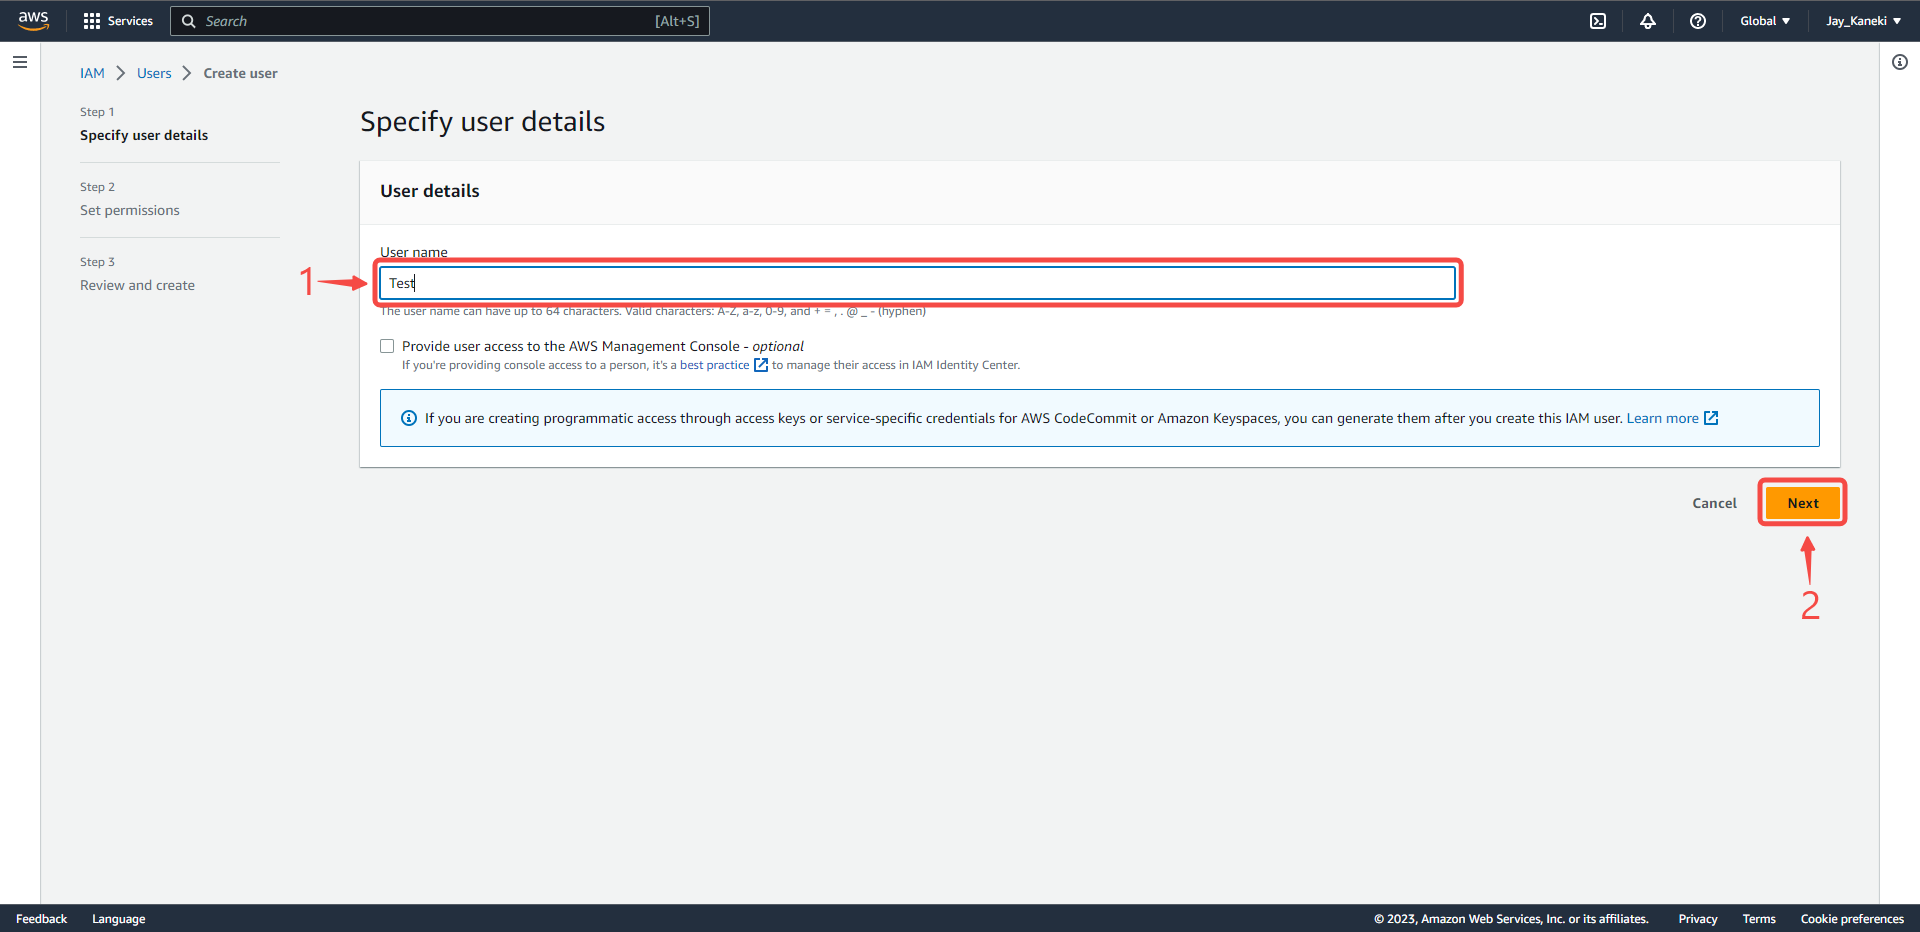
Task: Open the Jay_Kaneki account menu
Action: point(1863,21)
